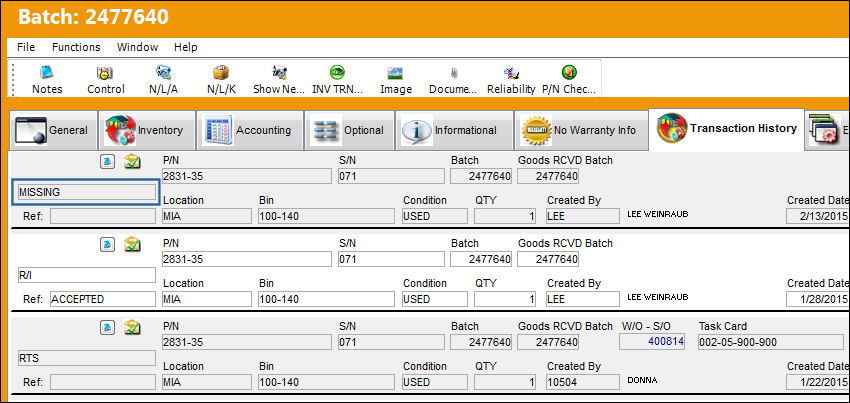Open the Help menu
This screenshot has width=850, height=403.
coord(185,47)
